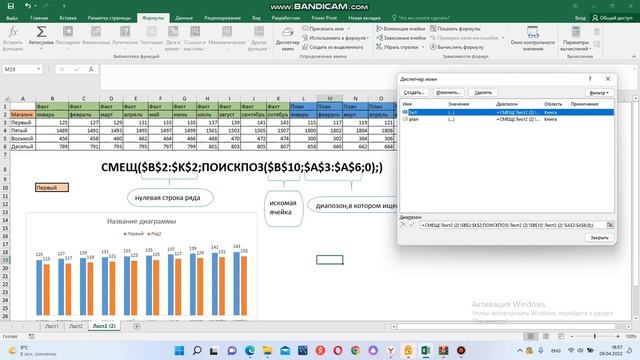Screen dimensions: 640x360
Task: Open the Logical functions library icon
Action: [125, 32]
